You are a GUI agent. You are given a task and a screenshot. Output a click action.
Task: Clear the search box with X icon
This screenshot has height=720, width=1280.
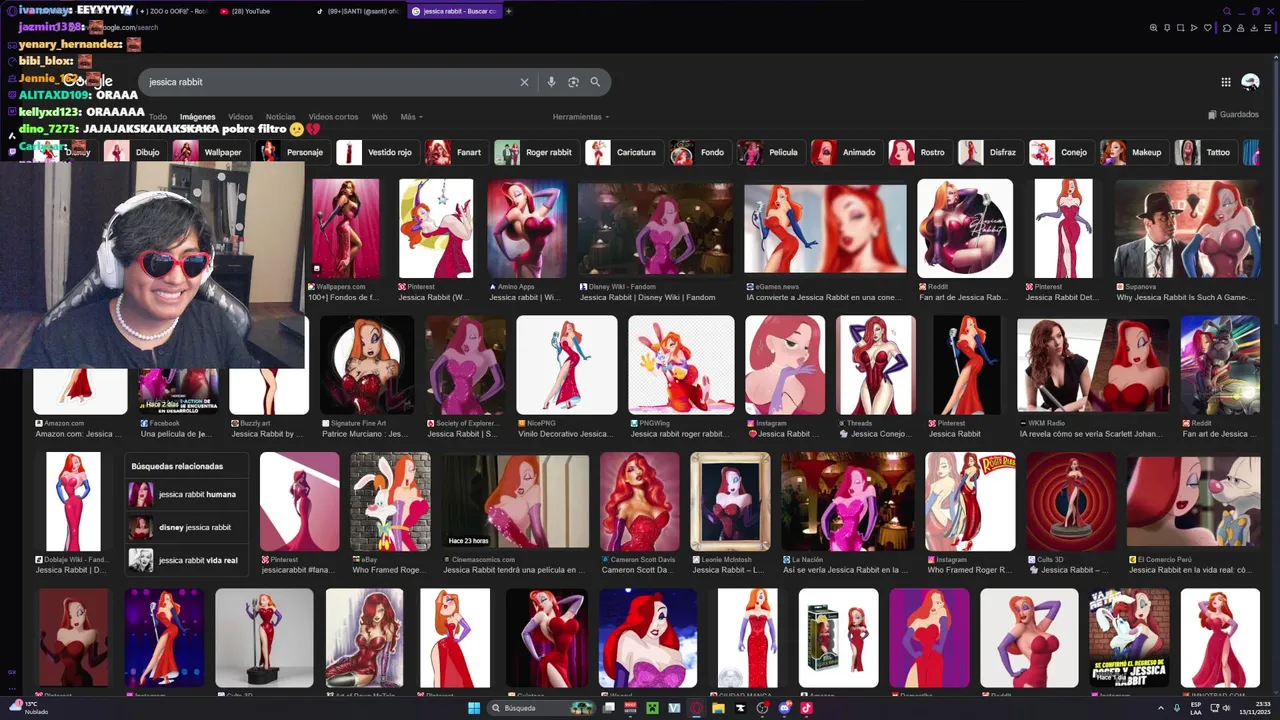click(x=524, y=82)
